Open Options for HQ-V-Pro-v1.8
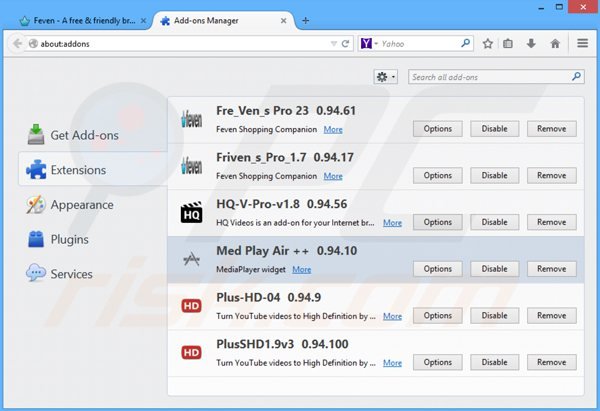The image size is (600, 411). click(437, 222)
